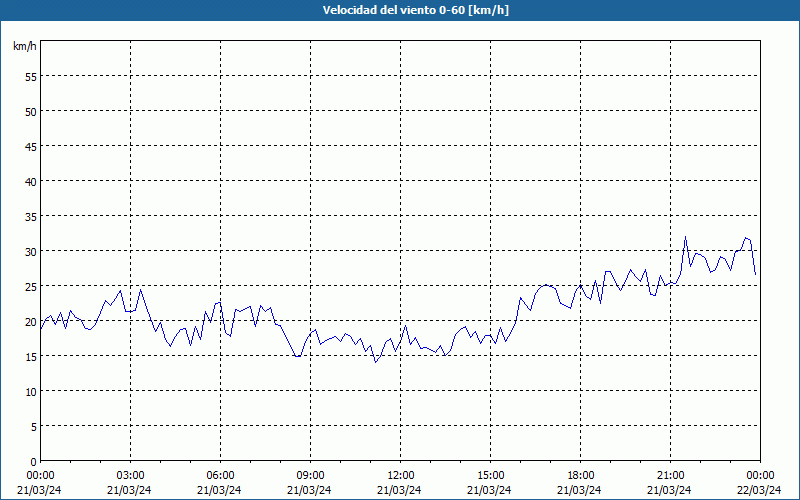Click the 03:00 time label on x-axis

point(131,476)
